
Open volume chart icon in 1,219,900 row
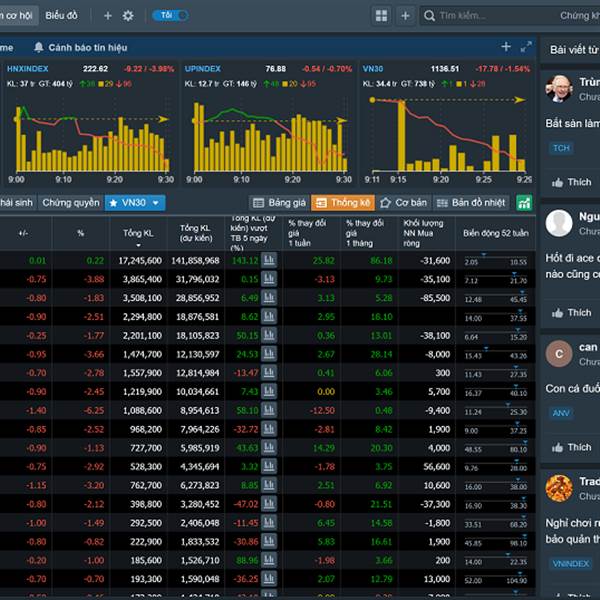(269, 391)
